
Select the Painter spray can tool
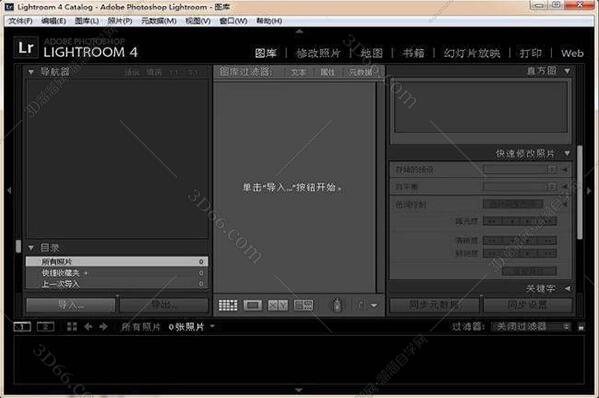coord(337,305)
